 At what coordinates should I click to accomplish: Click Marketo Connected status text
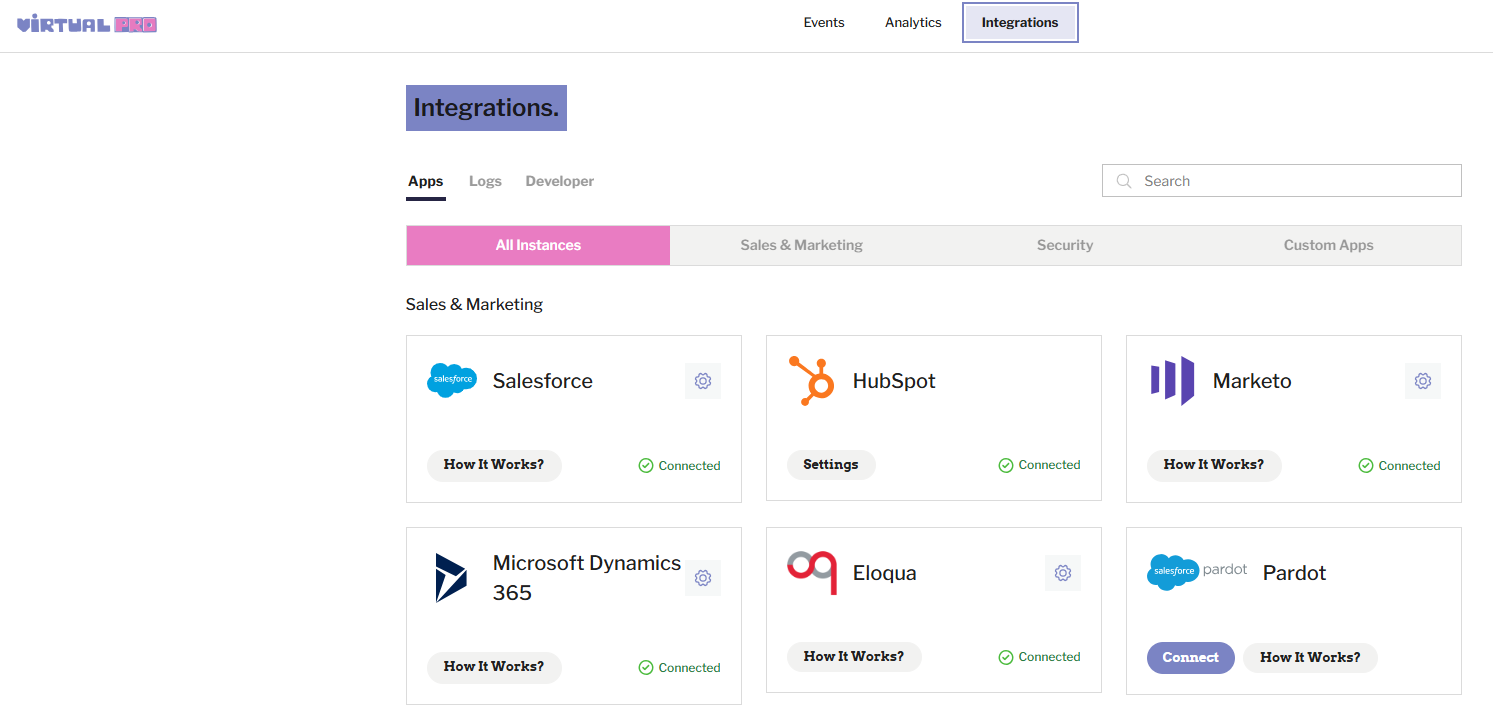point(1409,466)
